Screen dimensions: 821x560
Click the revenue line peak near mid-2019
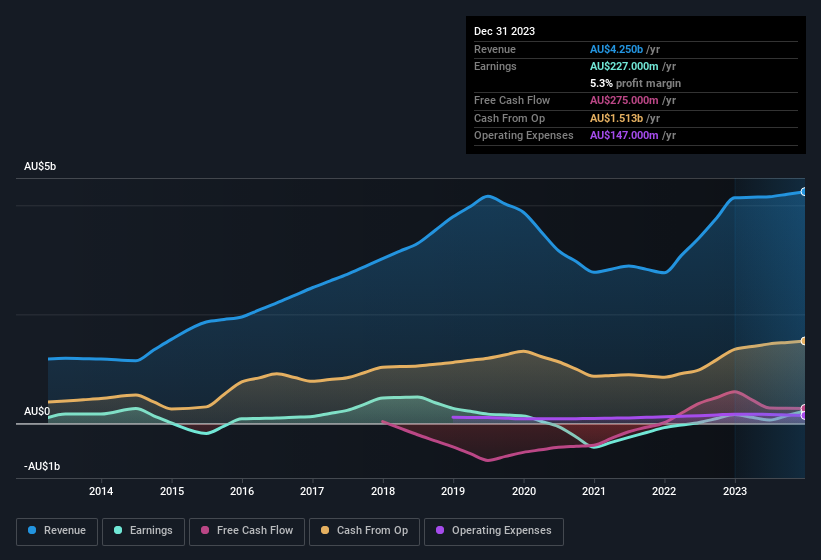[x=488, y=196]
